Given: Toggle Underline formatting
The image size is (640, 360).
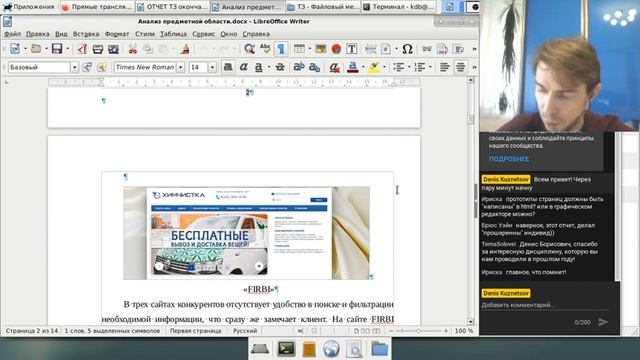Looking at the screenshot, I should 259,67.
